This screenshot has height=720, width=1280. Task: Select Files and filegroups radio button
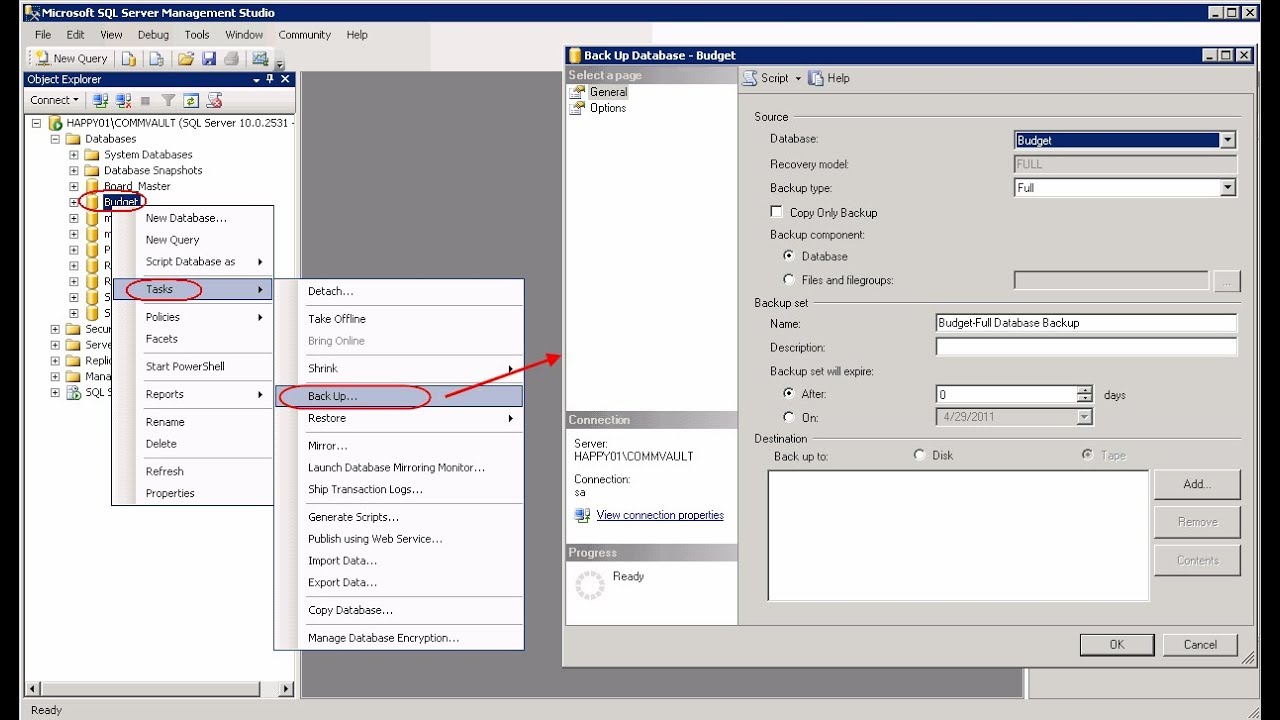tap(790, 280)
